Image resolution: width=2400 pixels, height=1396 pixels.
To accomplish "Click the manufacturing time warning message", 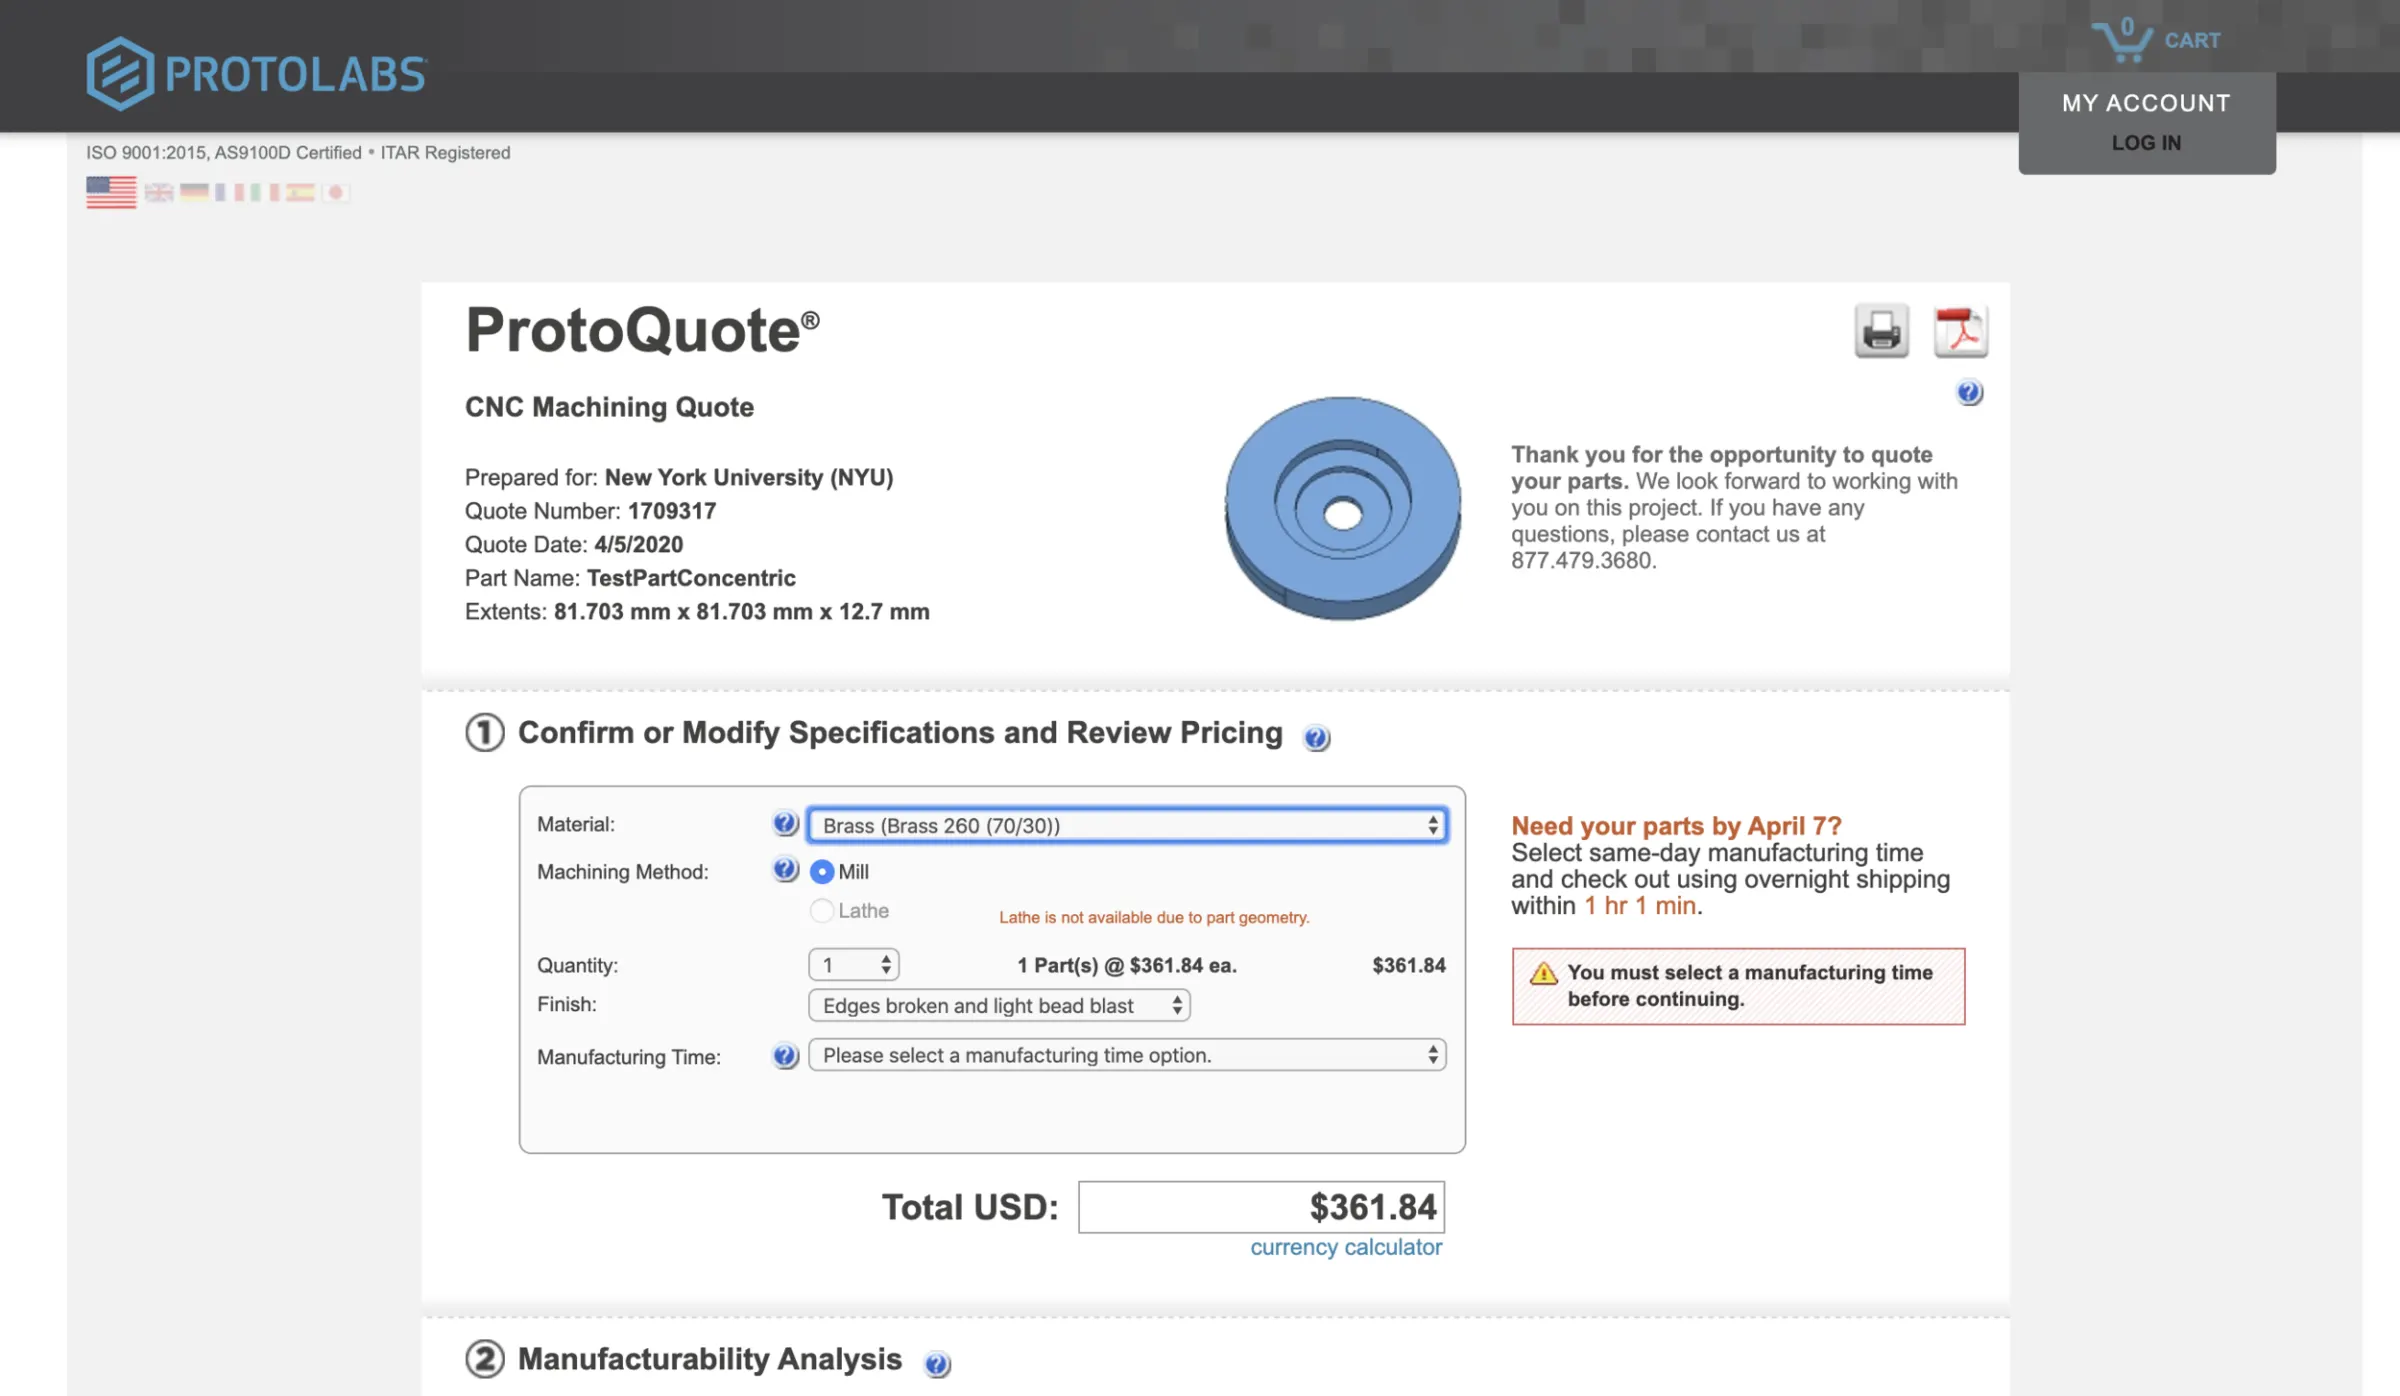I will (x=1738, y=986).
